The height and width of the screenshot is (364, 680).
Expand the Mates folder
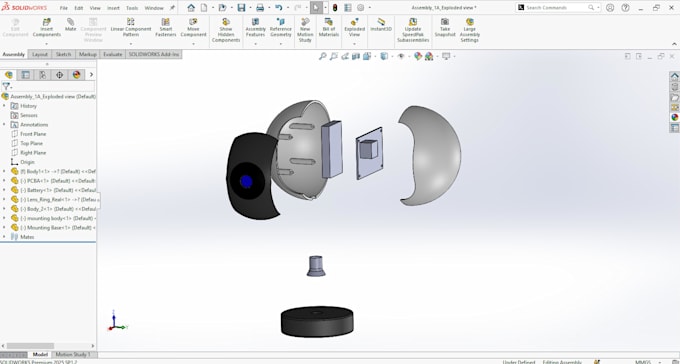coord(4,237)
